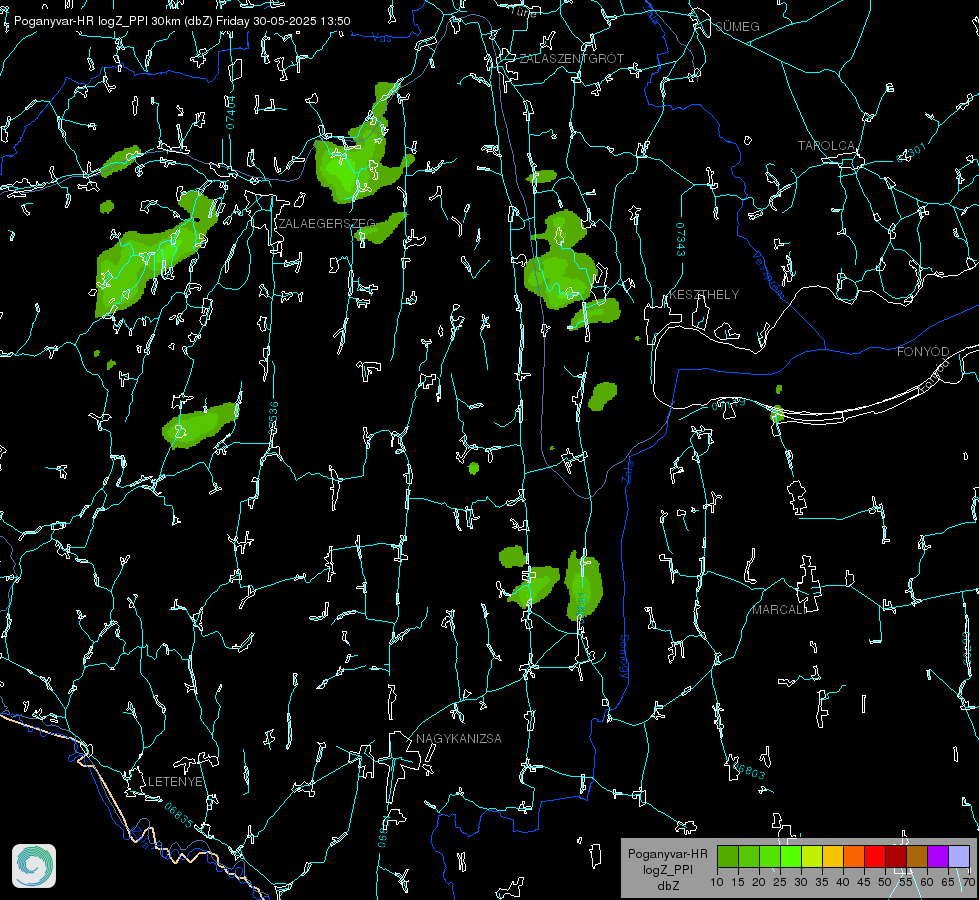Click the legend unit dbZ

668,886
